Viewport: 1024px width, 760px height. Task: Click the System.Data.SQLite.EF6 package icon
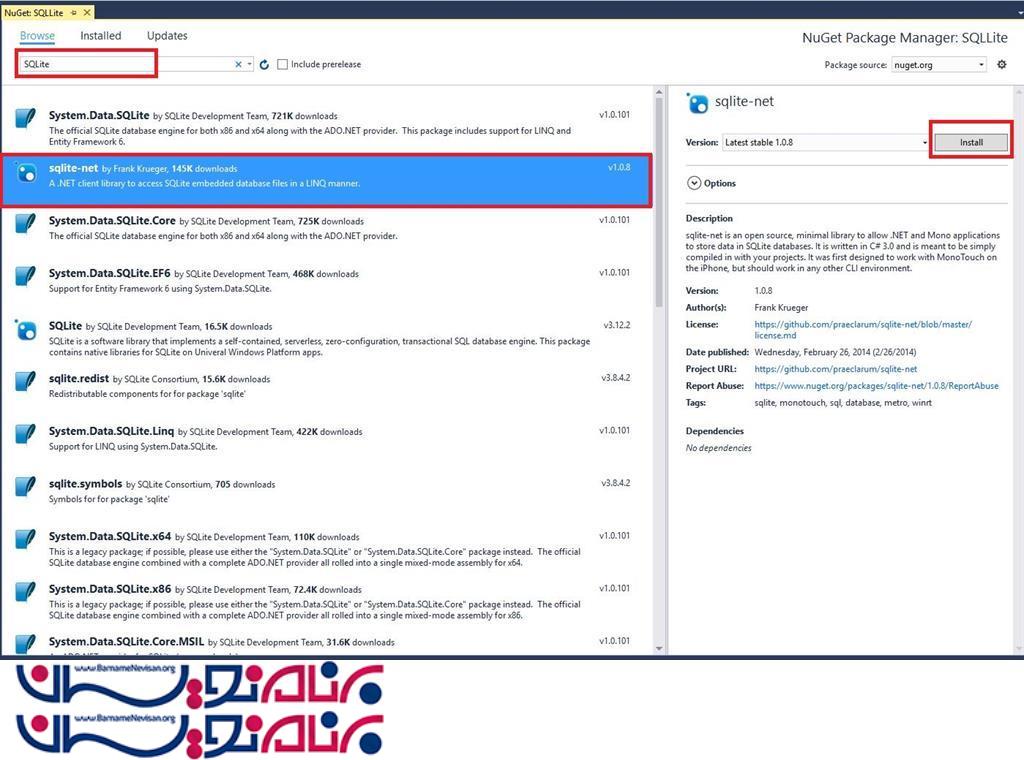26,276
